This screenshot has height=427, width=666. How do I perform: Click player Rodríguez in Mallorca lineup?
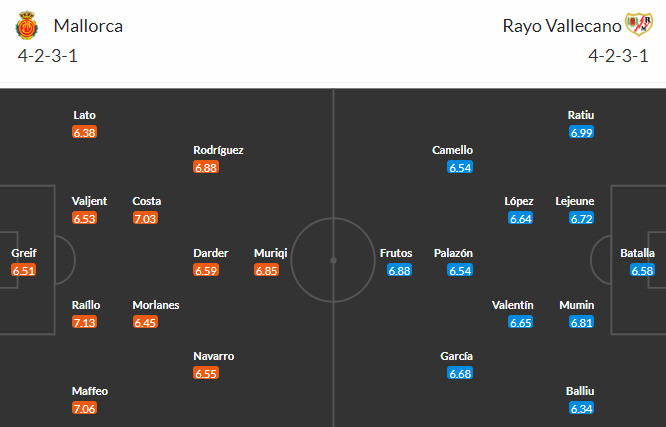coord(218,150)
